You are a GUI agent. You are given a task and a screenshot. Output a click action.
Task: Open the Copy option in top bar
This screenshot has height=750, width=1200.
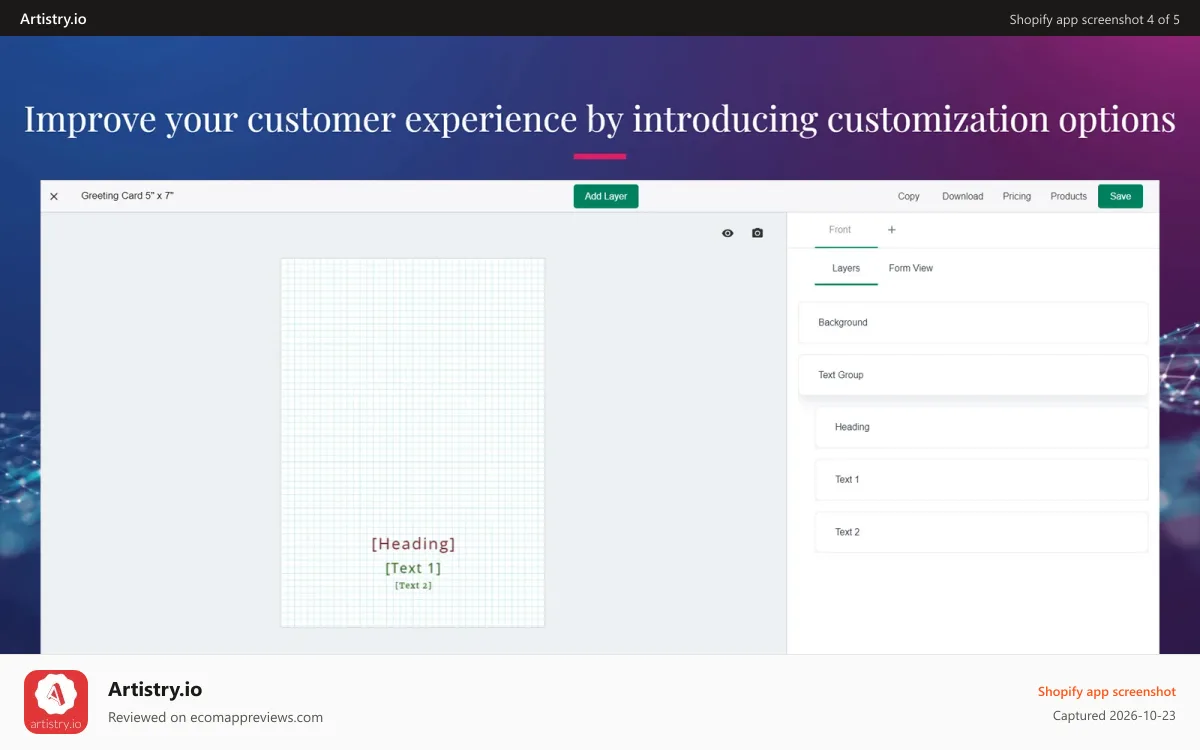[909, 196]
